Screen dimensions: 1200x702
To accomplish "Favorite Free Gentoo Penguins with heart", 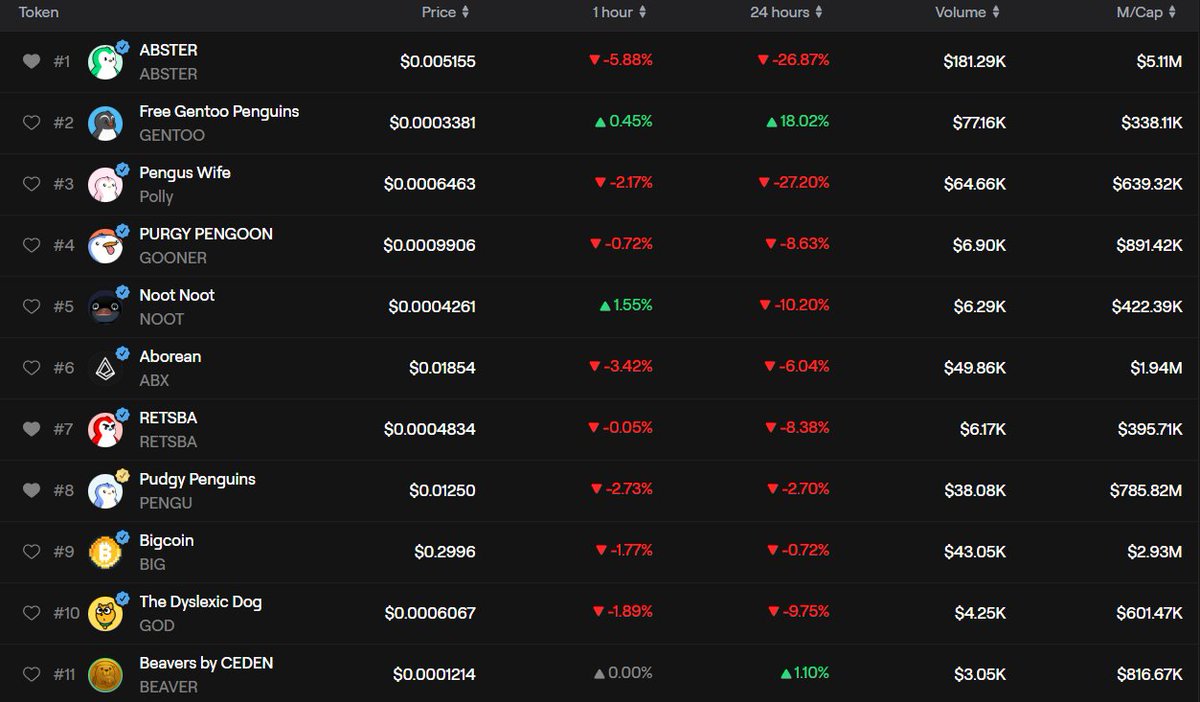I will tap(31, 123).
